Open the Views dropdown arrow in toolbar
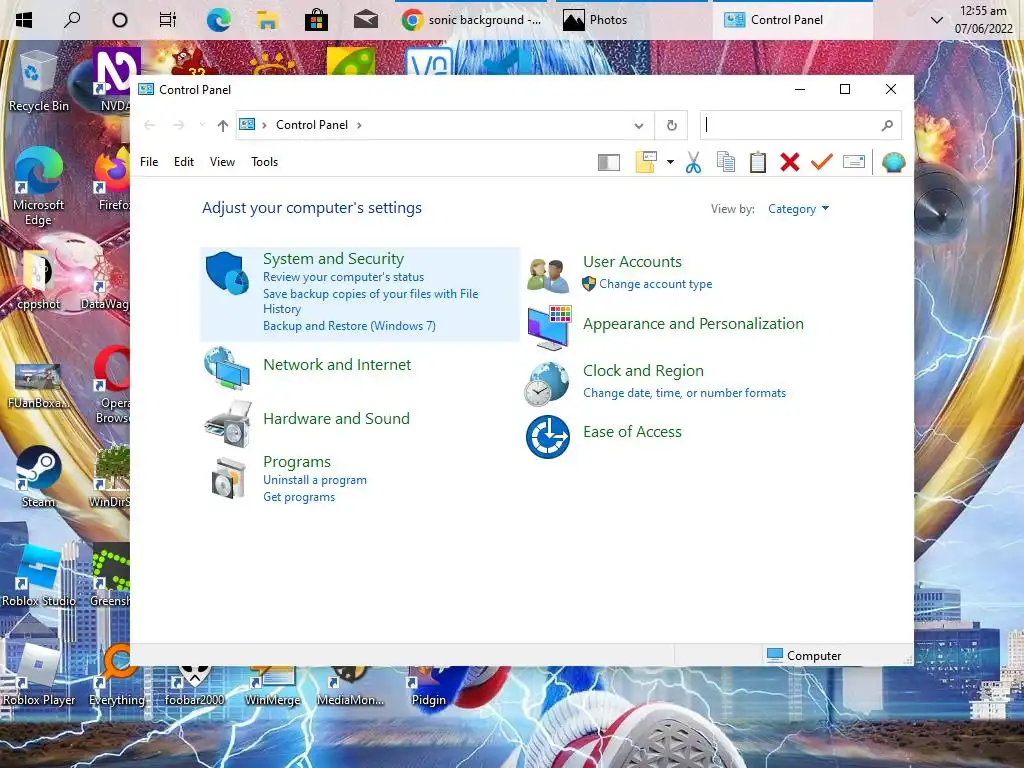Image resolution: width=1024 pixels, height=768 pixels. click(x=670, y=162)
